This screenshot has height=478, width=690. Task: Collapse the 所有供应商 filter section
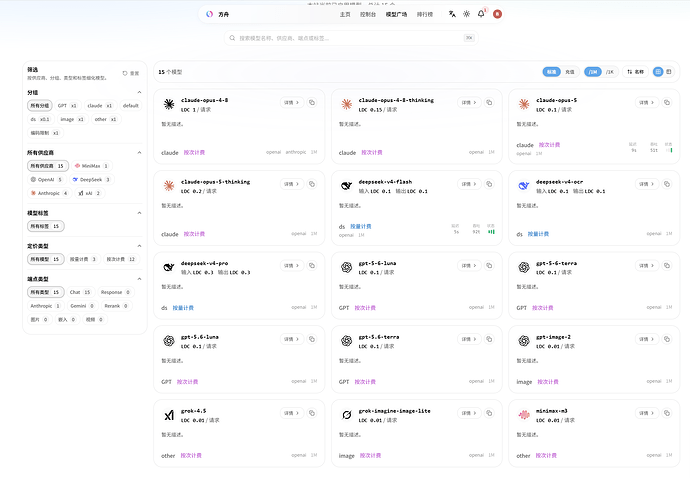click(139, 153)
